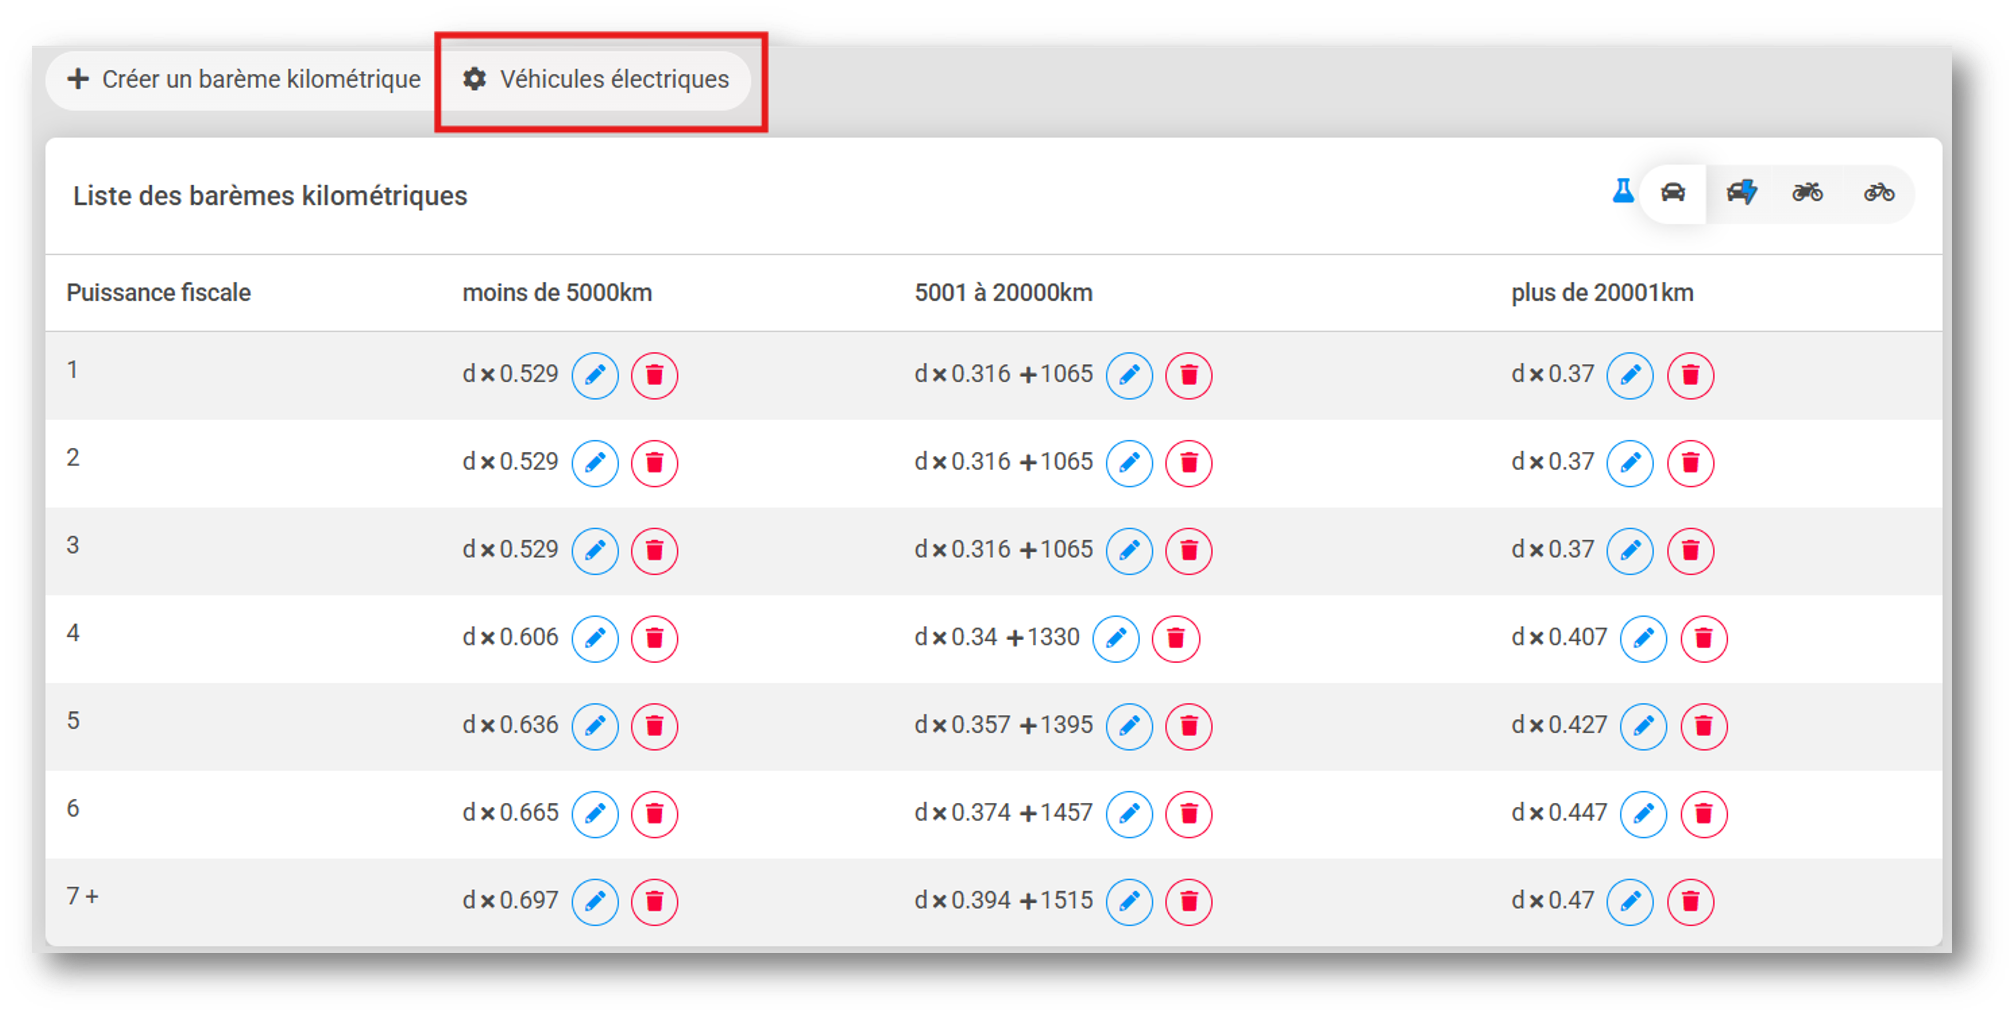The width and height of the screenshot is (2014, 1016).
Task: Delete the d×0.374 +1457 formula
Action: (x=1189, y=814)
